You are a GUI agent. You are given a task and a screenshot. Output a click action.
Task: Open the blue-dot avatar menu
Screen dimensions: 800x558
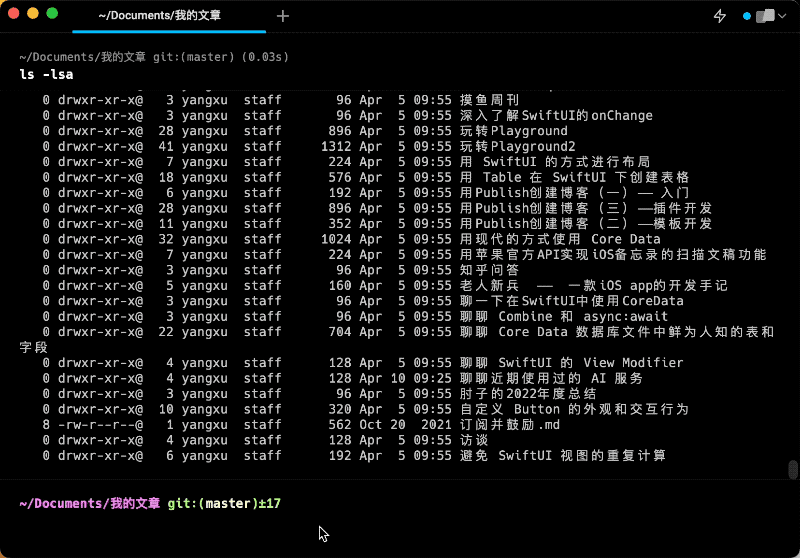pyautogui.click(x=764, y=16)
